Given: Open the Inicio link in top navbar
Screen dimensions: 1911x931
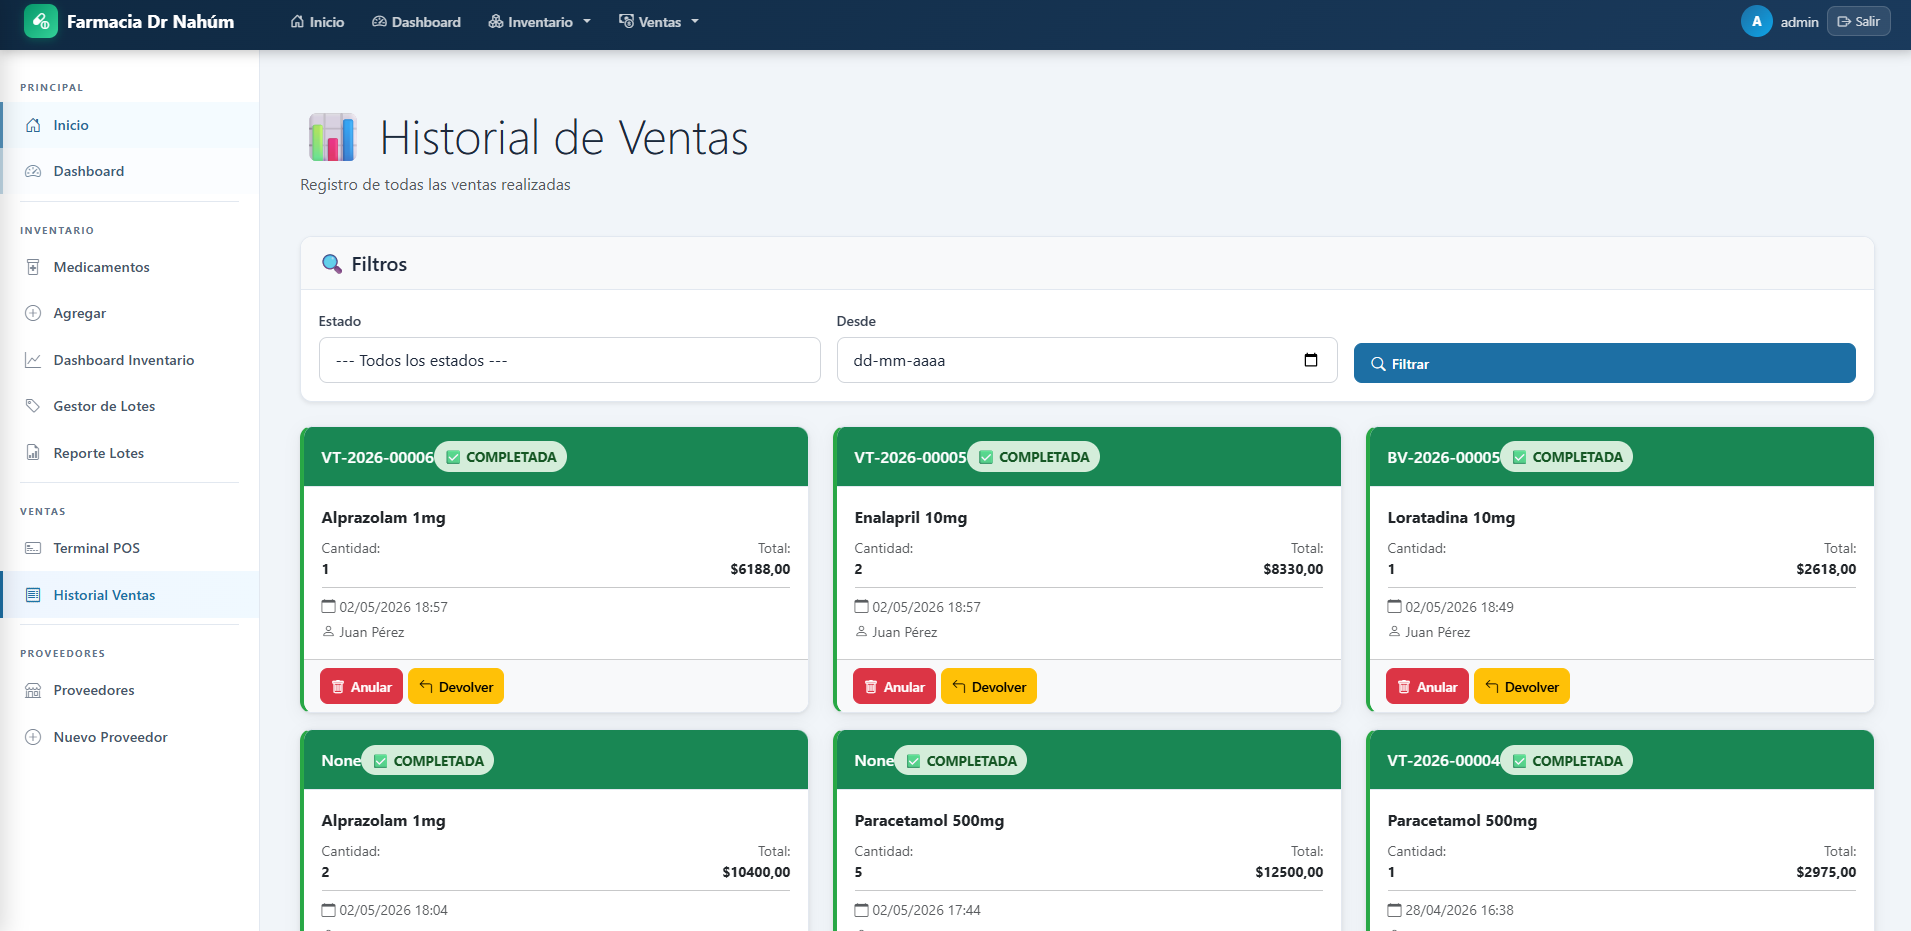Looking at the screenshot, I should pyautogui.click(x=317, y=22).
